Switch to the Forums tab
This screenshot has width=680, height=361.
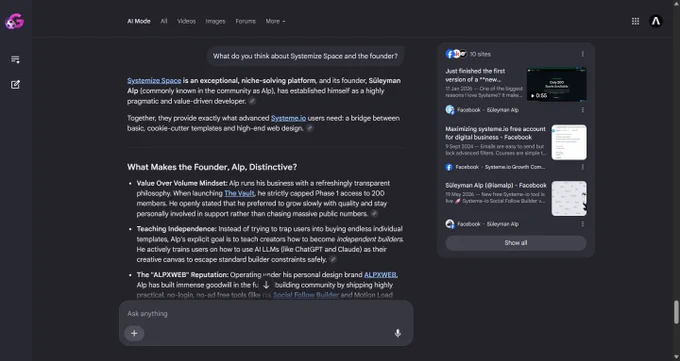245,21
